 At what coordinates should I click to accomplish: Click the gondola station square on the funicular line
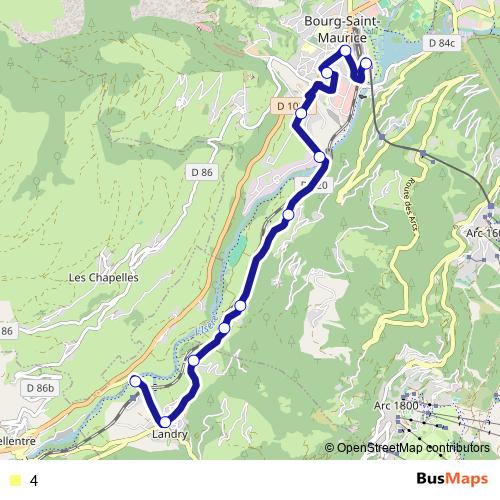point(382,137)
